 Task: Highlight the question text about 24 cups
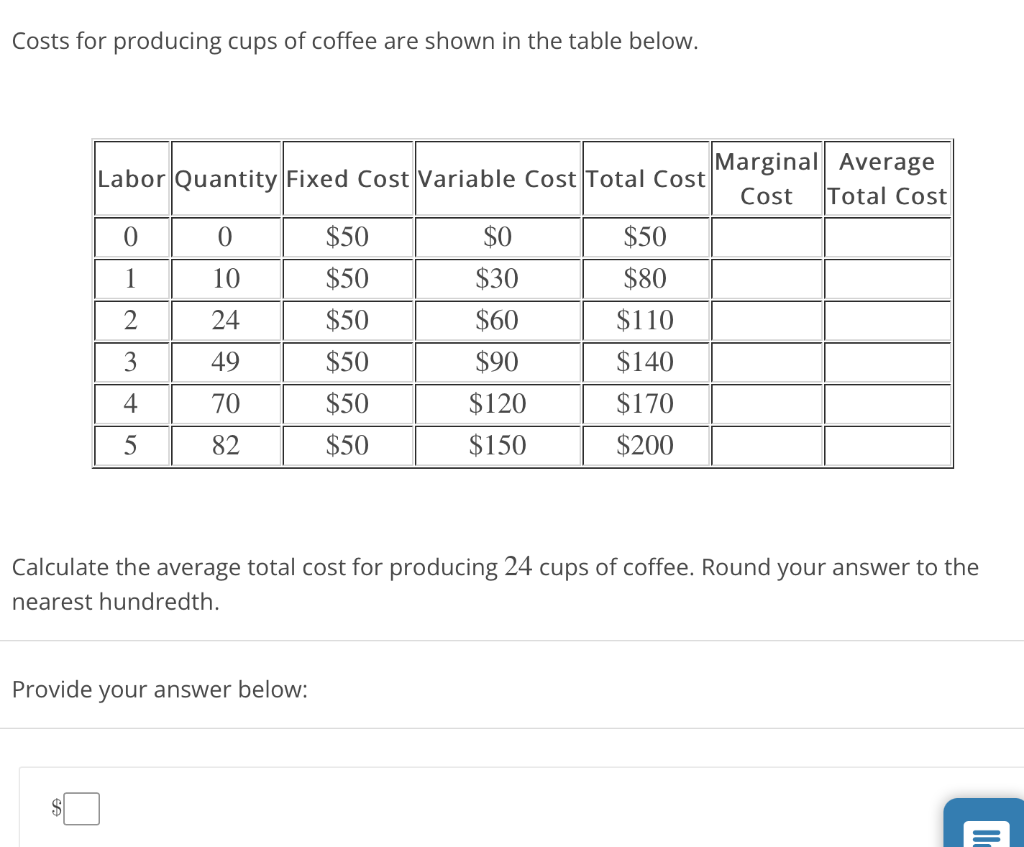pyautogui.click(x=495, y=584)
